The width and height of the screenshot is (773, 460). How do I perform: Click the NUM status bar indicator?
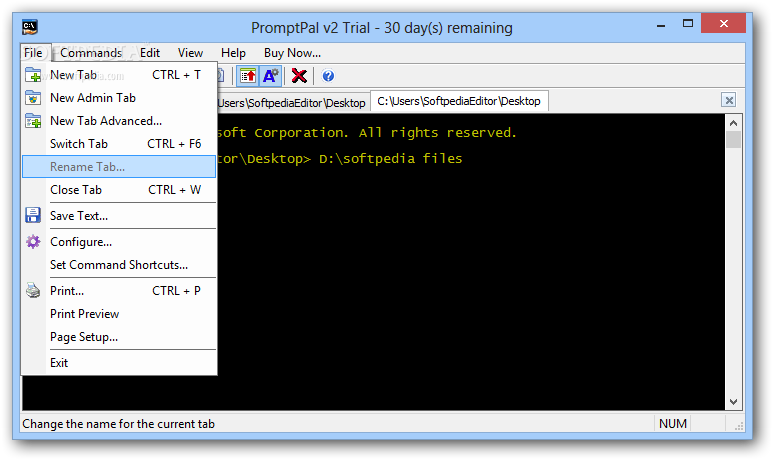click(673, 424)
